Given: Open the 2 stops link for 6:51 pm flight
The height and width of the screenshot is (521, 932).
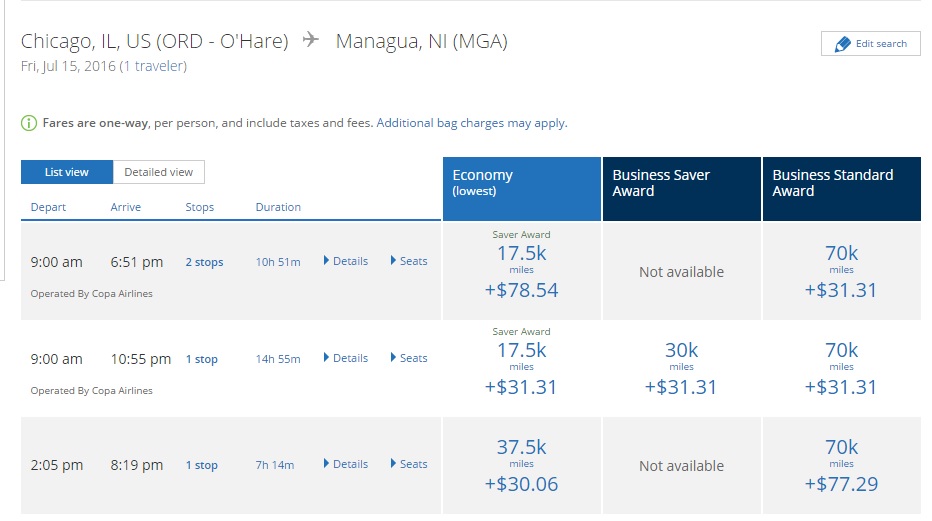Looking at the screenshot, I should click(x=204, y=262).
